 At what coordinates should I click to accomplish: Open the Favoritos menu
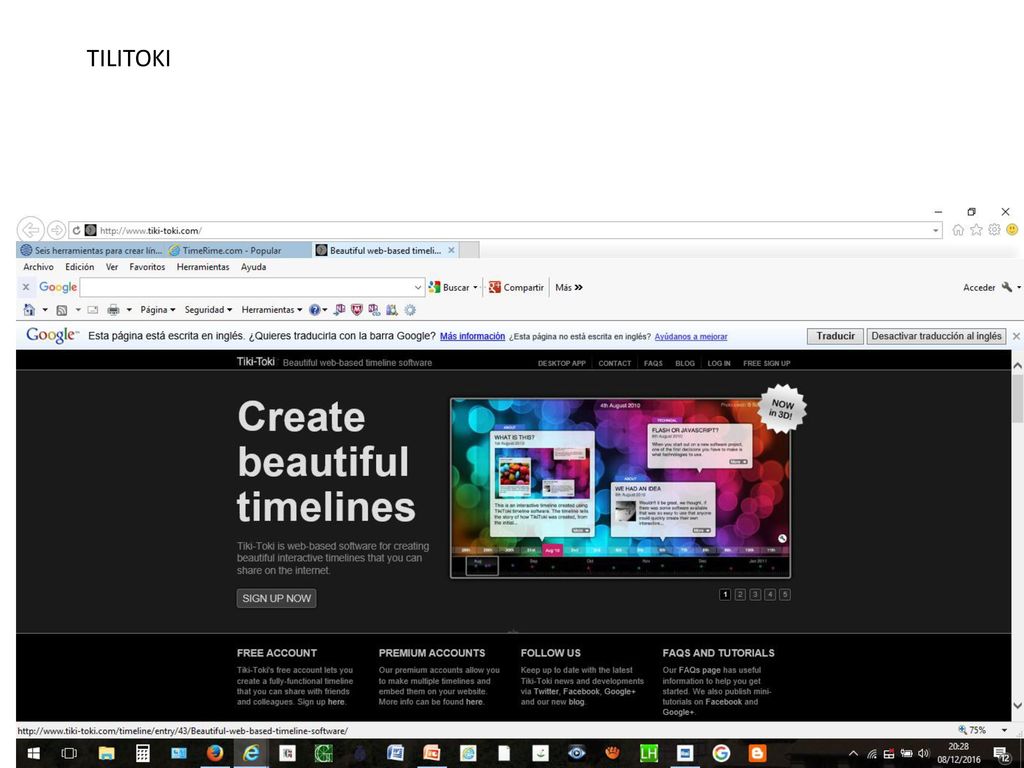click(x=147, y=266)
